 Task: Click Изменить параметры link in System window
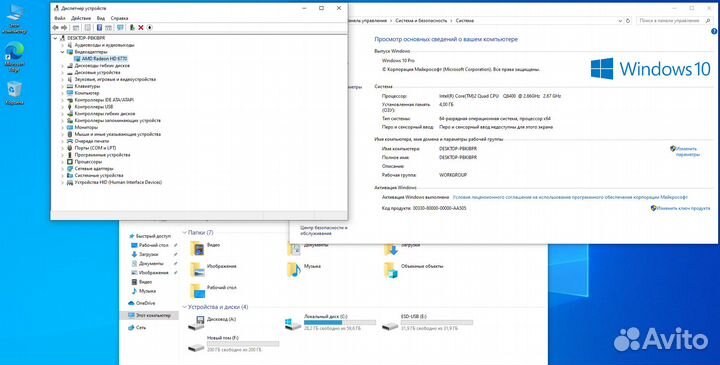coord(687,152)
